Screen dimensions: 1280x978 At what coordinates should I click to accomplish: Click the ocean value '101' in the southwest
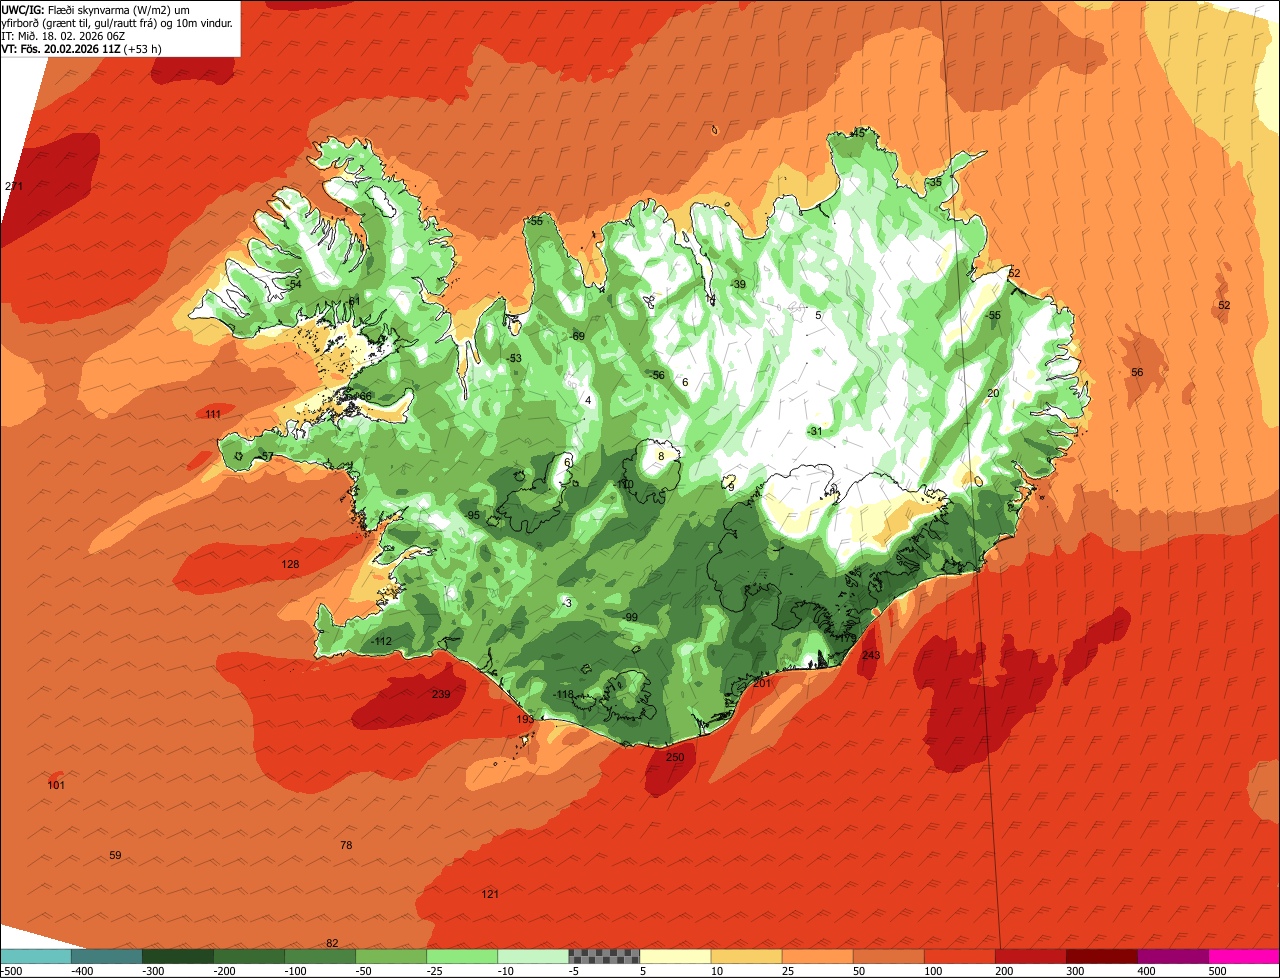coord(56,785)
